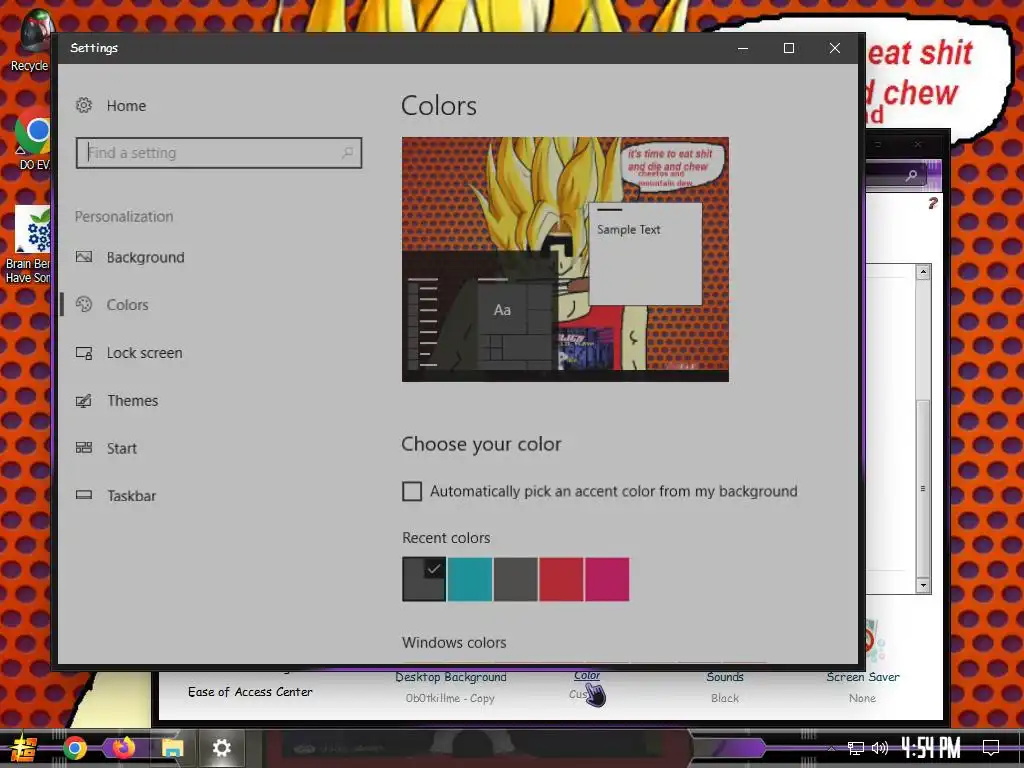The height and width of the screenshot is (768, 1024).
Task: Show hidden tray icons chevron
Action: click(x=831, y=748)
